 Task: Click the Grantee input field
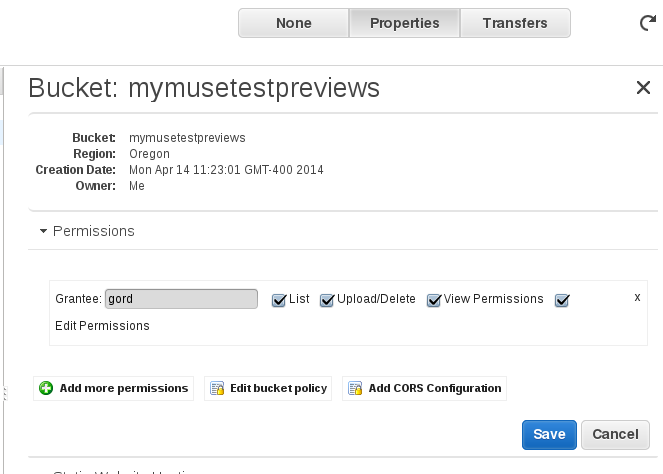(181, 299)
